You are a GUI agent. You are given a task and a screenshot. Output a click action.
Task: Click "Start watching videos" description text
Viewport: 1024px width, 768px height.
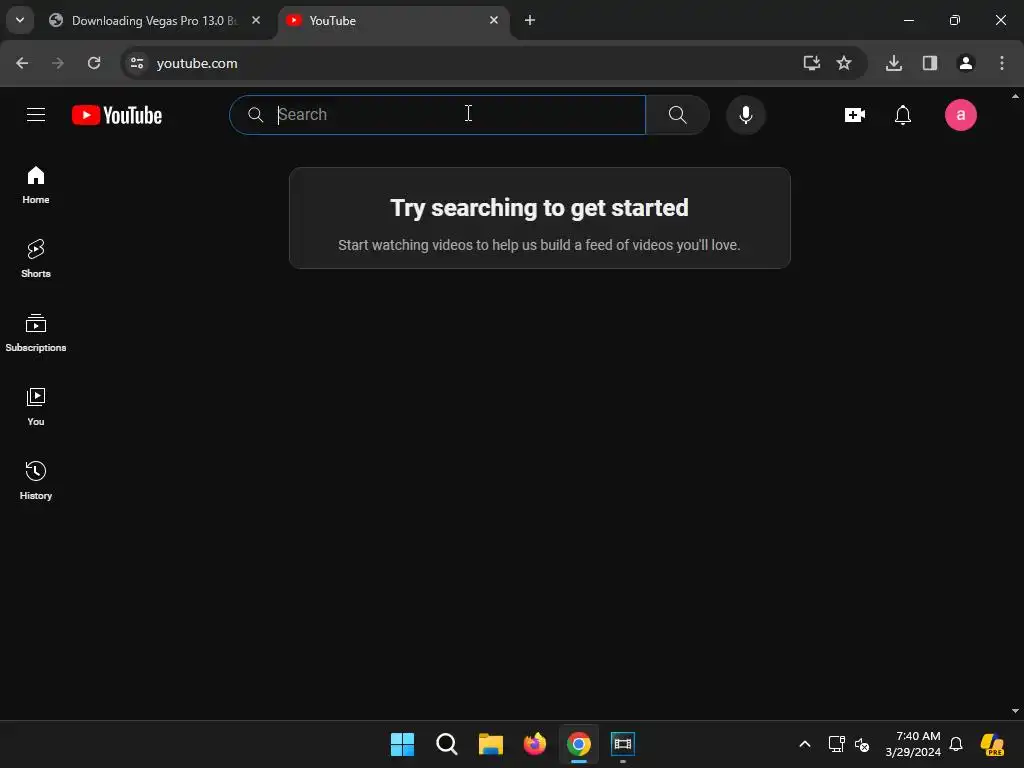(x=539, y=245)
